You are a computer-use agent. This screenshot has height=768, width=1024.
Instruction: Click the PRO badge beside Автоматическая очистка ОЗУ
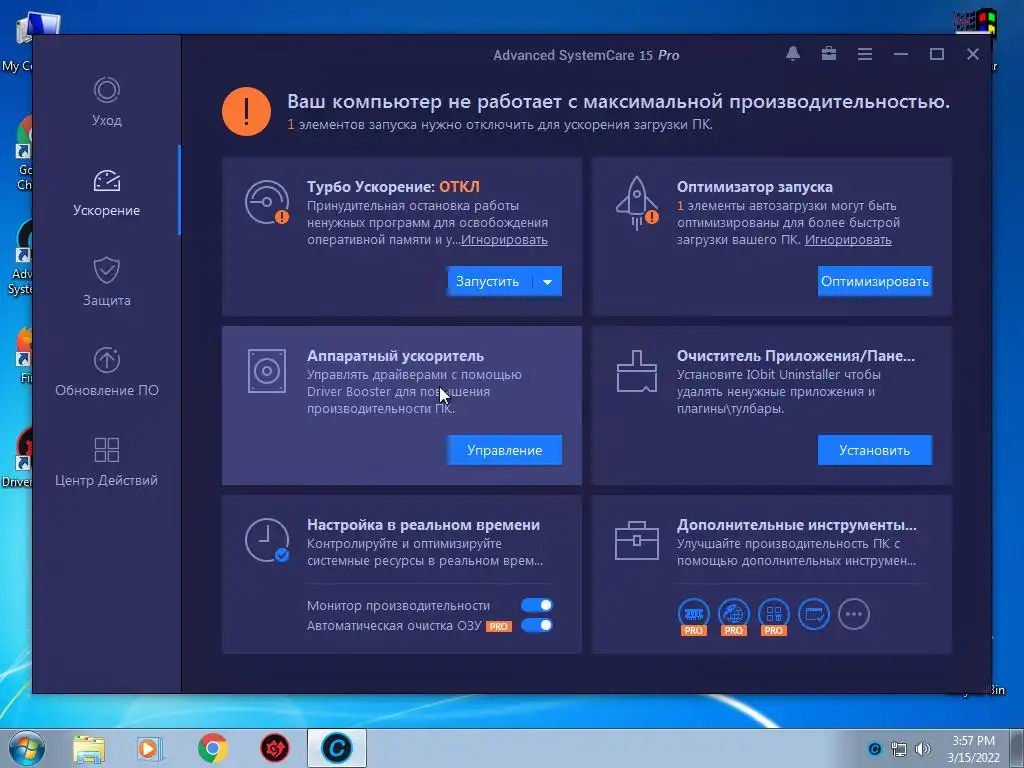tap(499, 626)
